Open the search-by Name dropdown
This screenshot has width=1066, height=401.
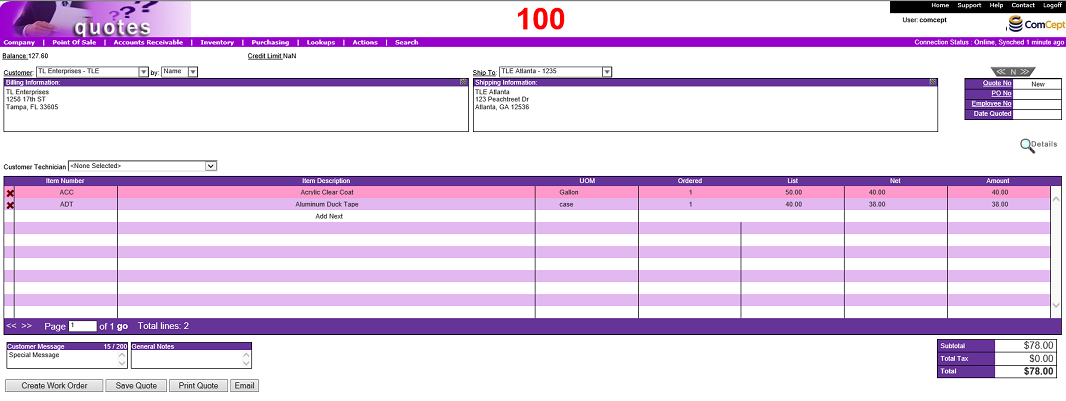point(192,72)
